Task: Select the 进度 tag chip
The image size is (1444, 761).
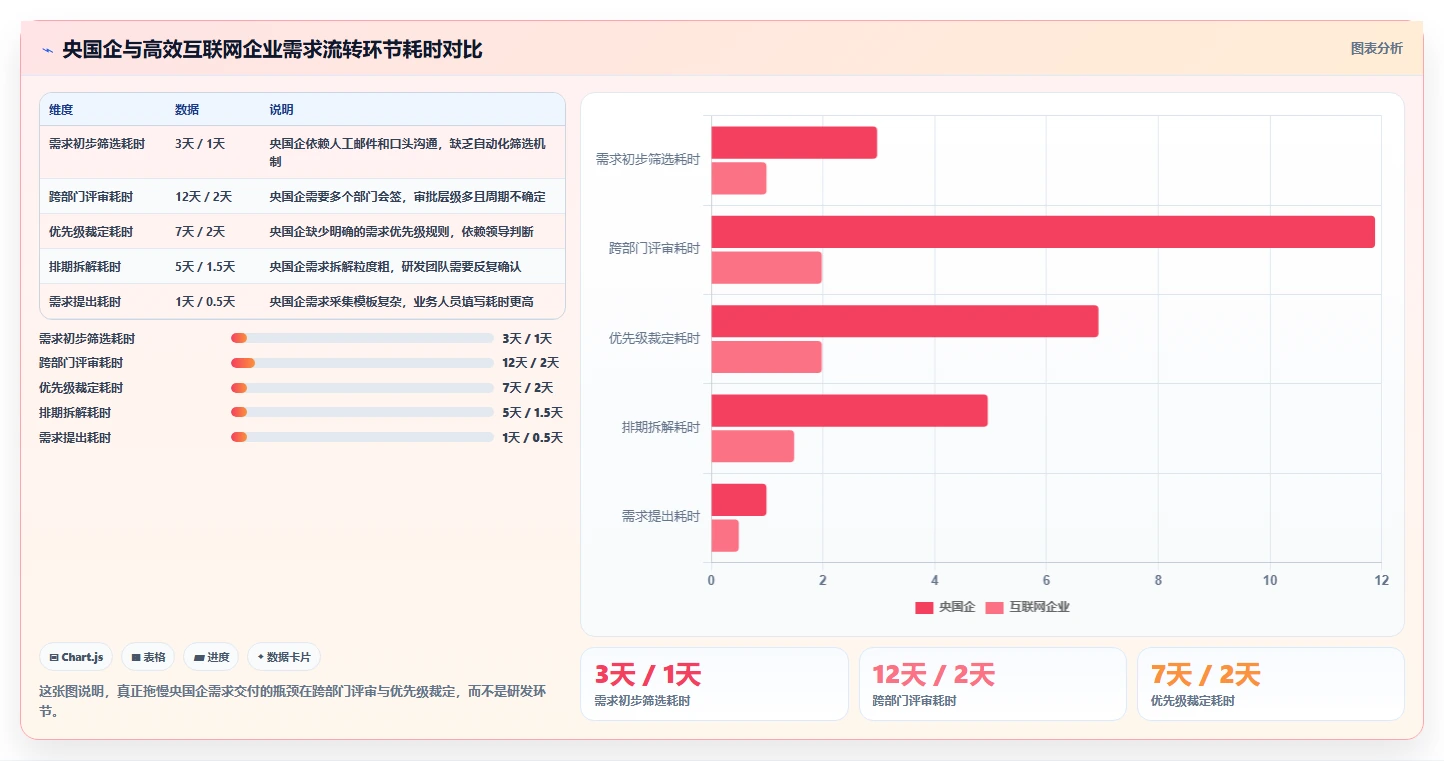Action: pyautogui.click(x=212, y=657)
